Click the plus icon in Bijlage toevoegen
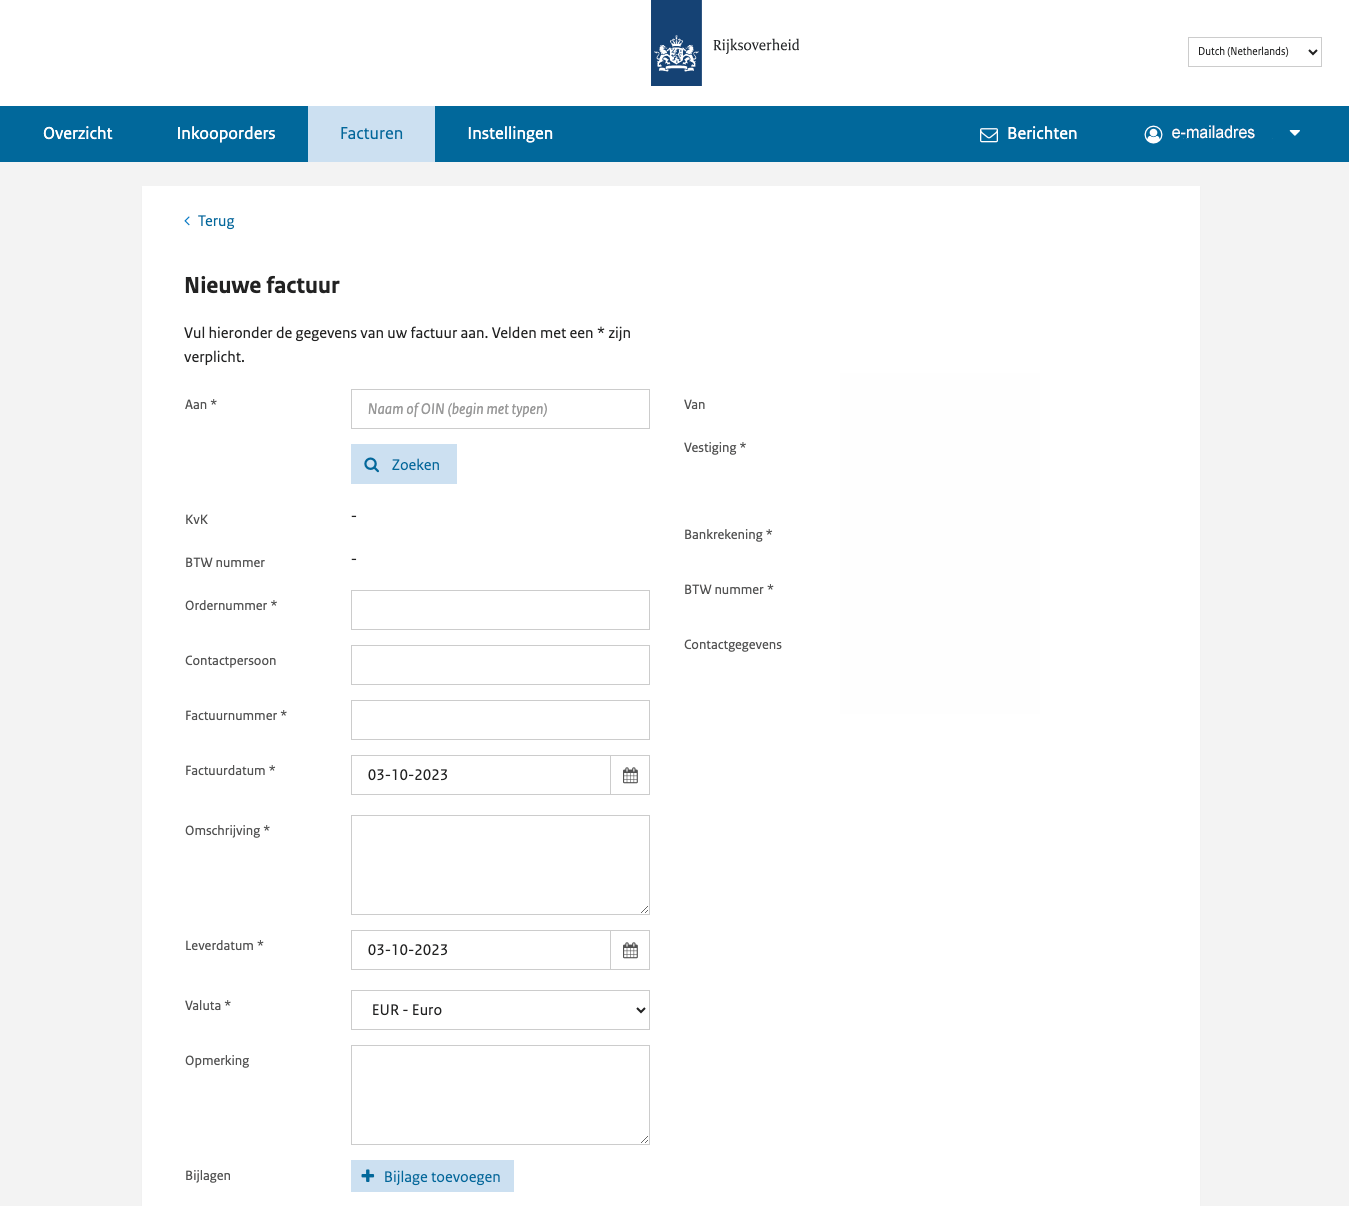The image size is (1349, 1206). pyautogui.click(x=368, y=1176)
